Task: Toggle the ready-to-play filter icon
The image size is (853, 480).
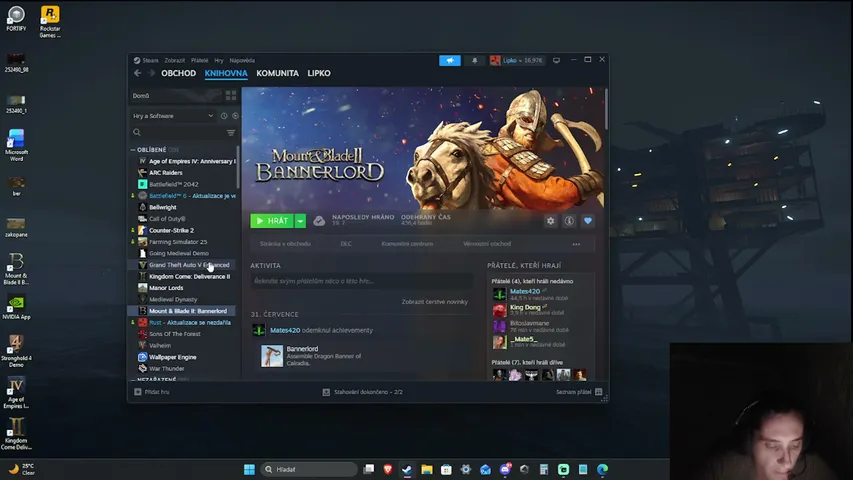Action: pos(235,116)
